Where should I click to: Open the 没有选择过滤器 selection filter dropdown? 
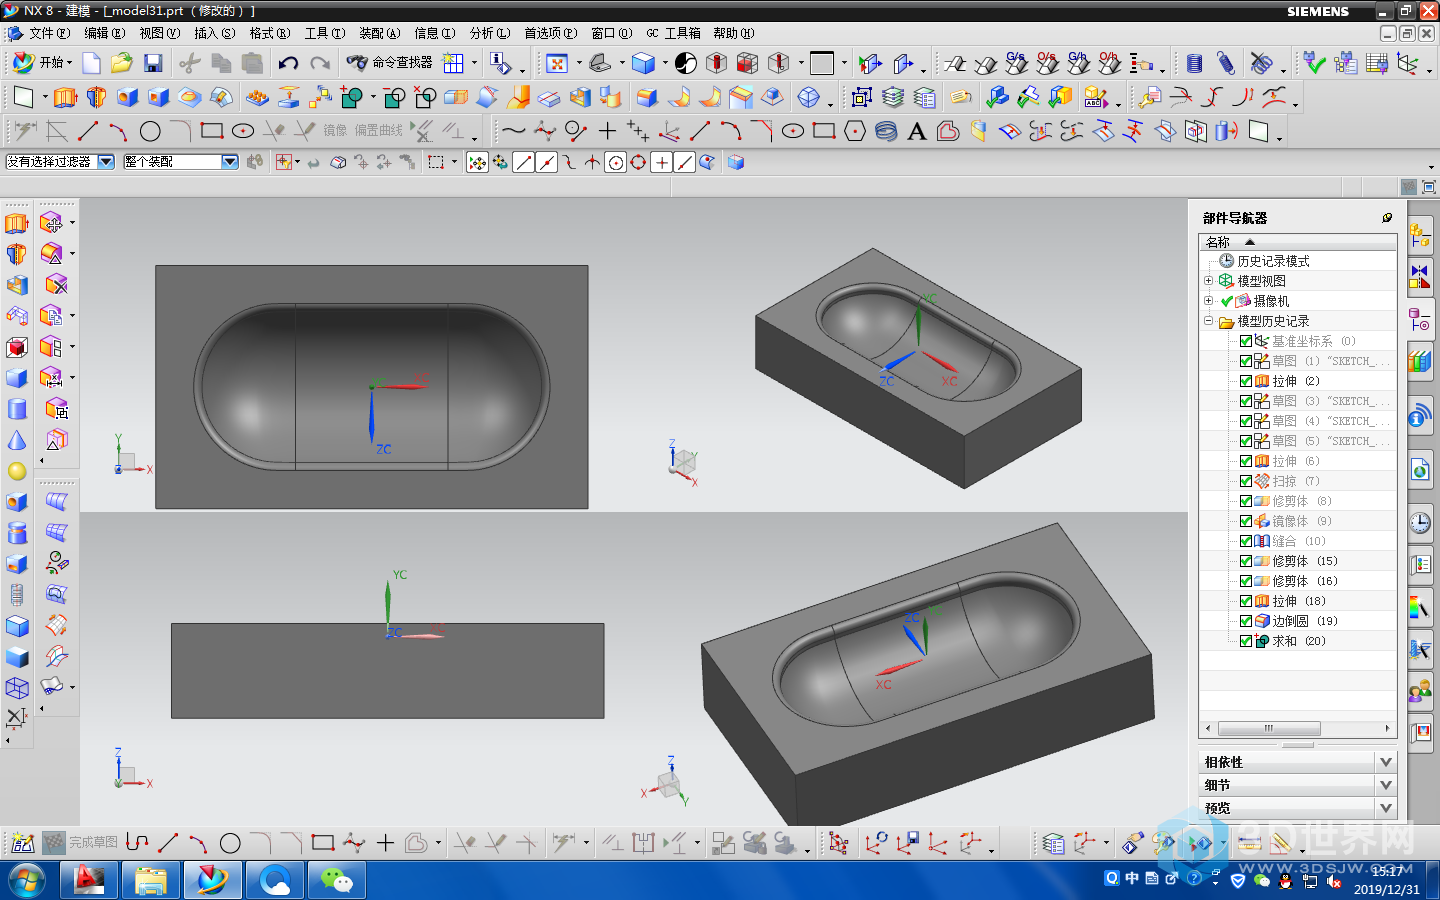pyautogui.click(x=106, y=162)
